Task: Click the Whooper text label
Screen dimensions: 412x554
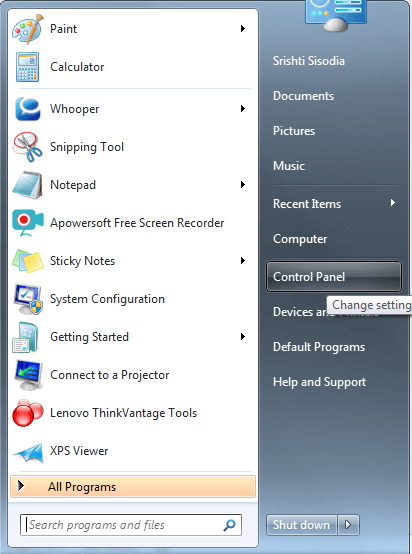Action: [x=75, y=109]
